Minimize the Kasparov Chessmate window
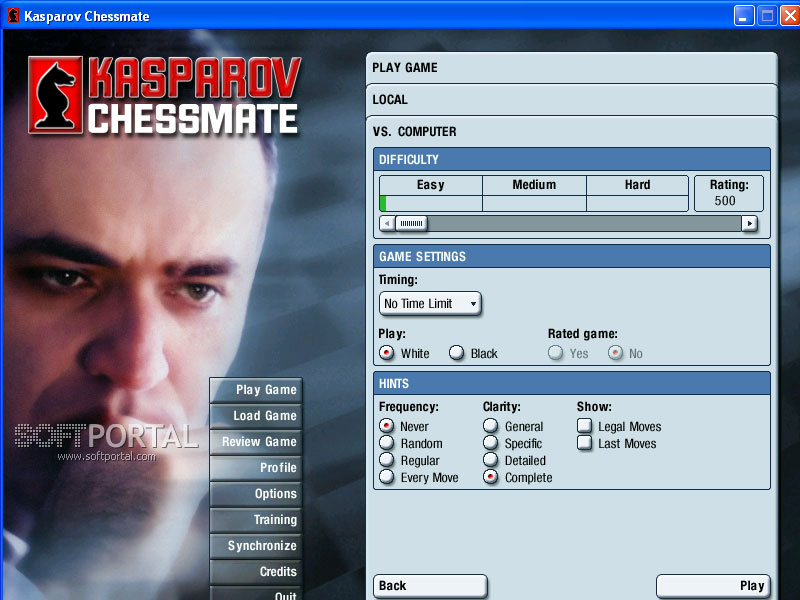Image resolution: width=800 pixels, height=600 pixels. coord(744,16)
